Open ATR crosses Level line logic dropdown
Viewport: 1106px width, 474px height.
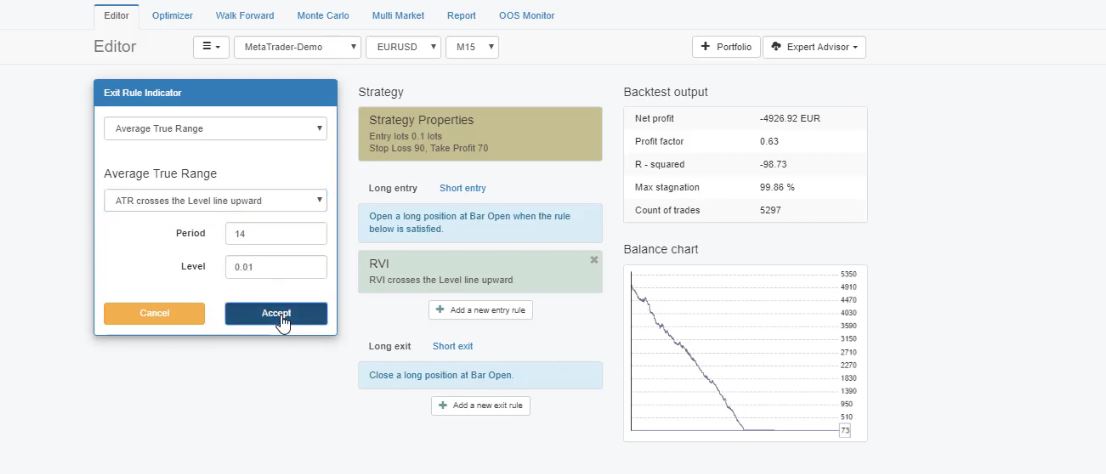pyautogui.click(x=215, y=201)
